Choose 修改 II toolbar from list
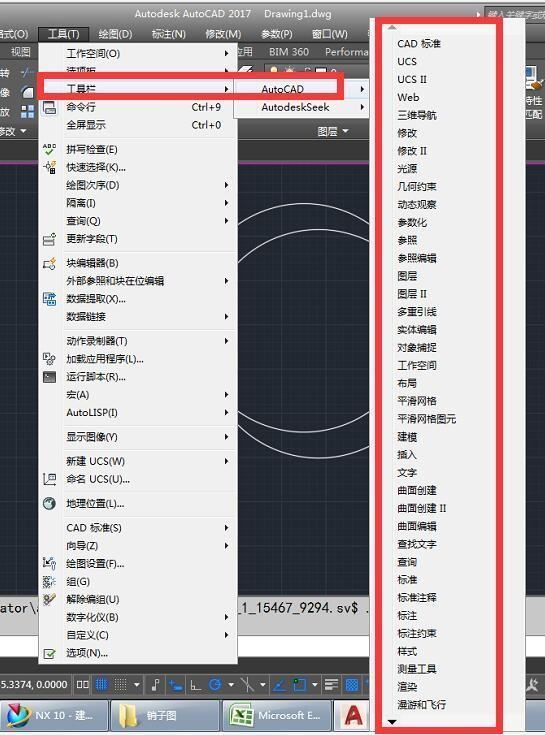Screen dimensions: 545x735 [412, 151]
